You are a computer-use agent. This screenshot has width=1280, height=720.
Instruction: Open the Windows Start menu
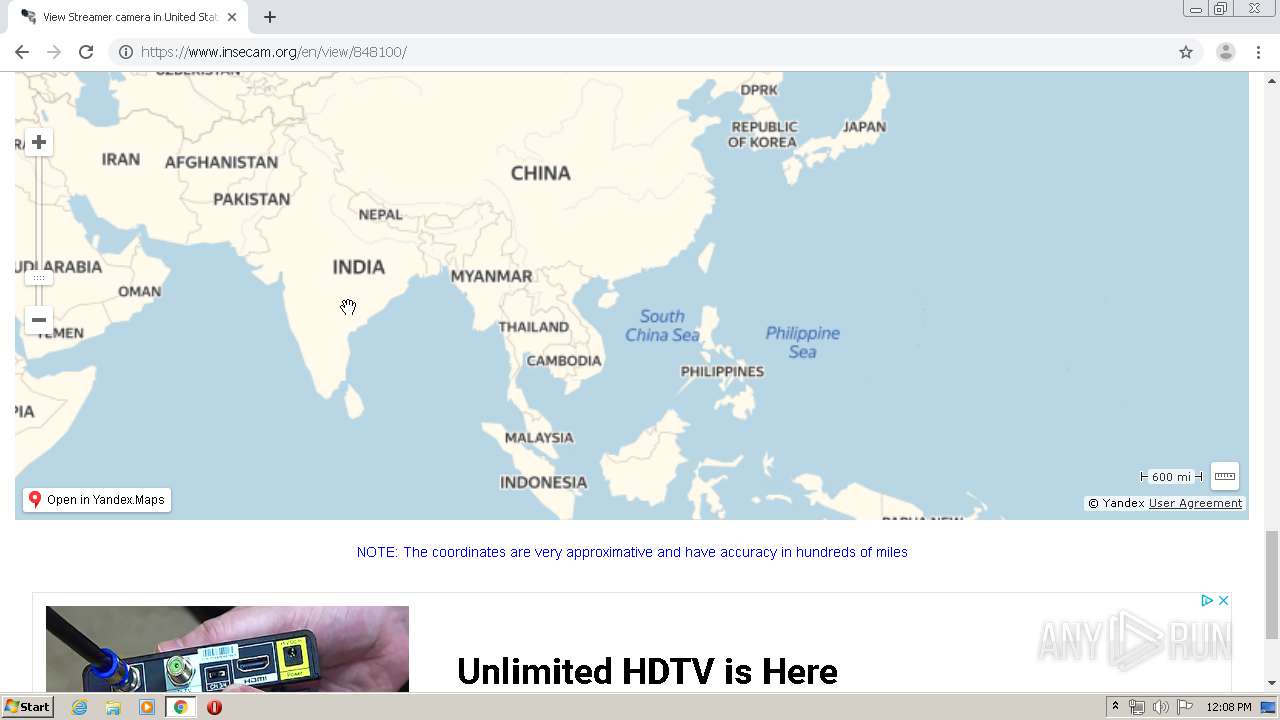[27, 707]
